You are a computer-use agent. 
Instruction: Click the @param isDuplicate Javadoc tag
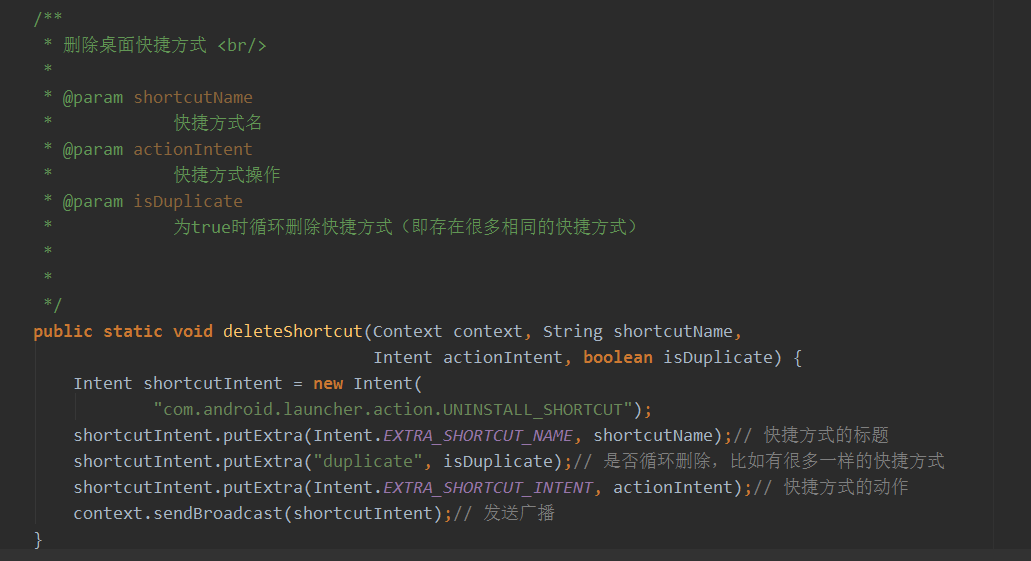coord(93,201)
